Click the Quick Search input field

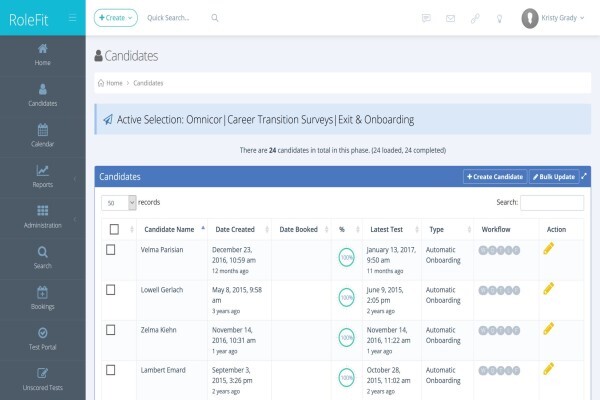tap(176, 18)
